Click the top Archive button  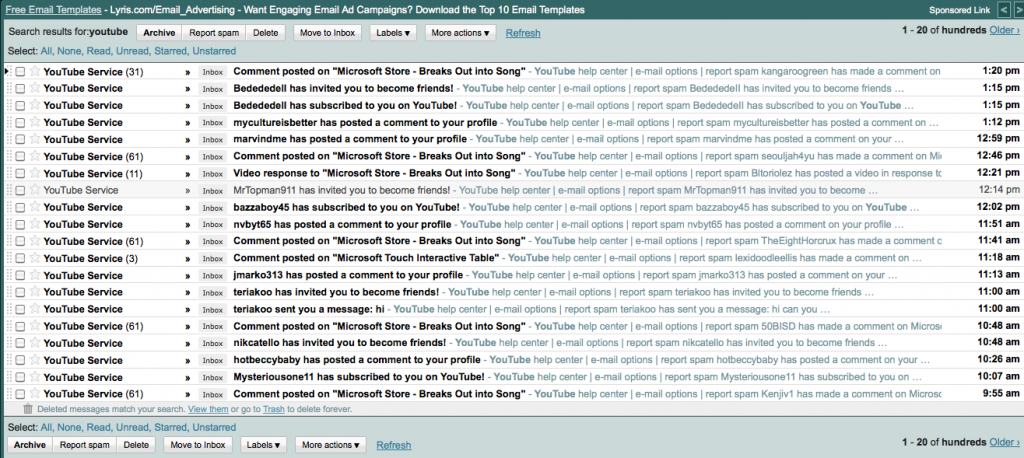(x=158, y=32)
